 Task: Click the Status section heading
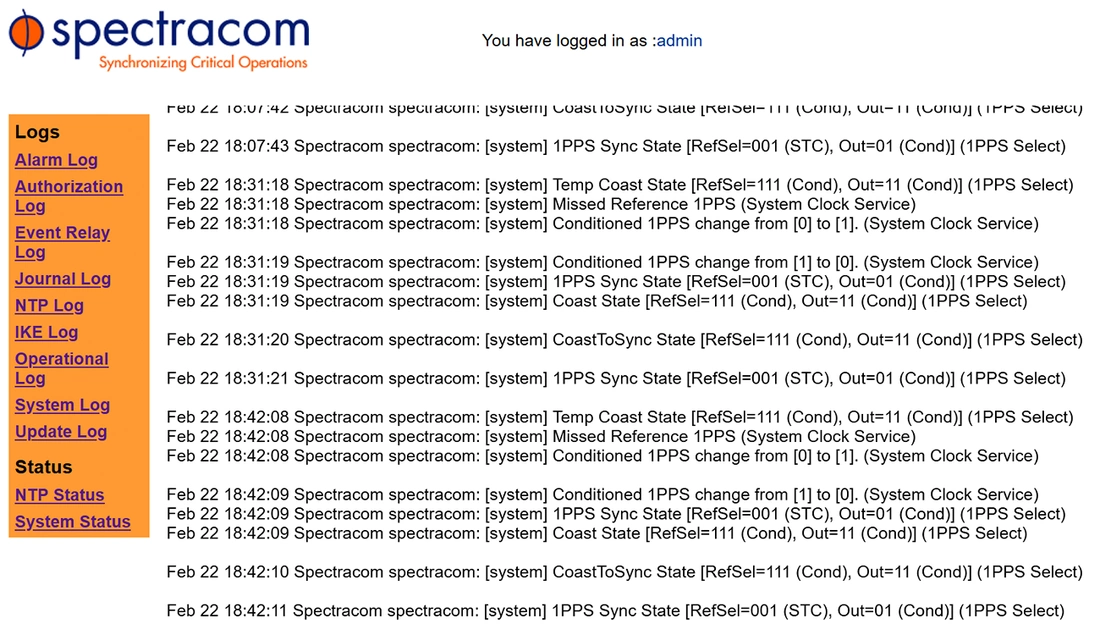pyautogui.click(x=43, y=467)
